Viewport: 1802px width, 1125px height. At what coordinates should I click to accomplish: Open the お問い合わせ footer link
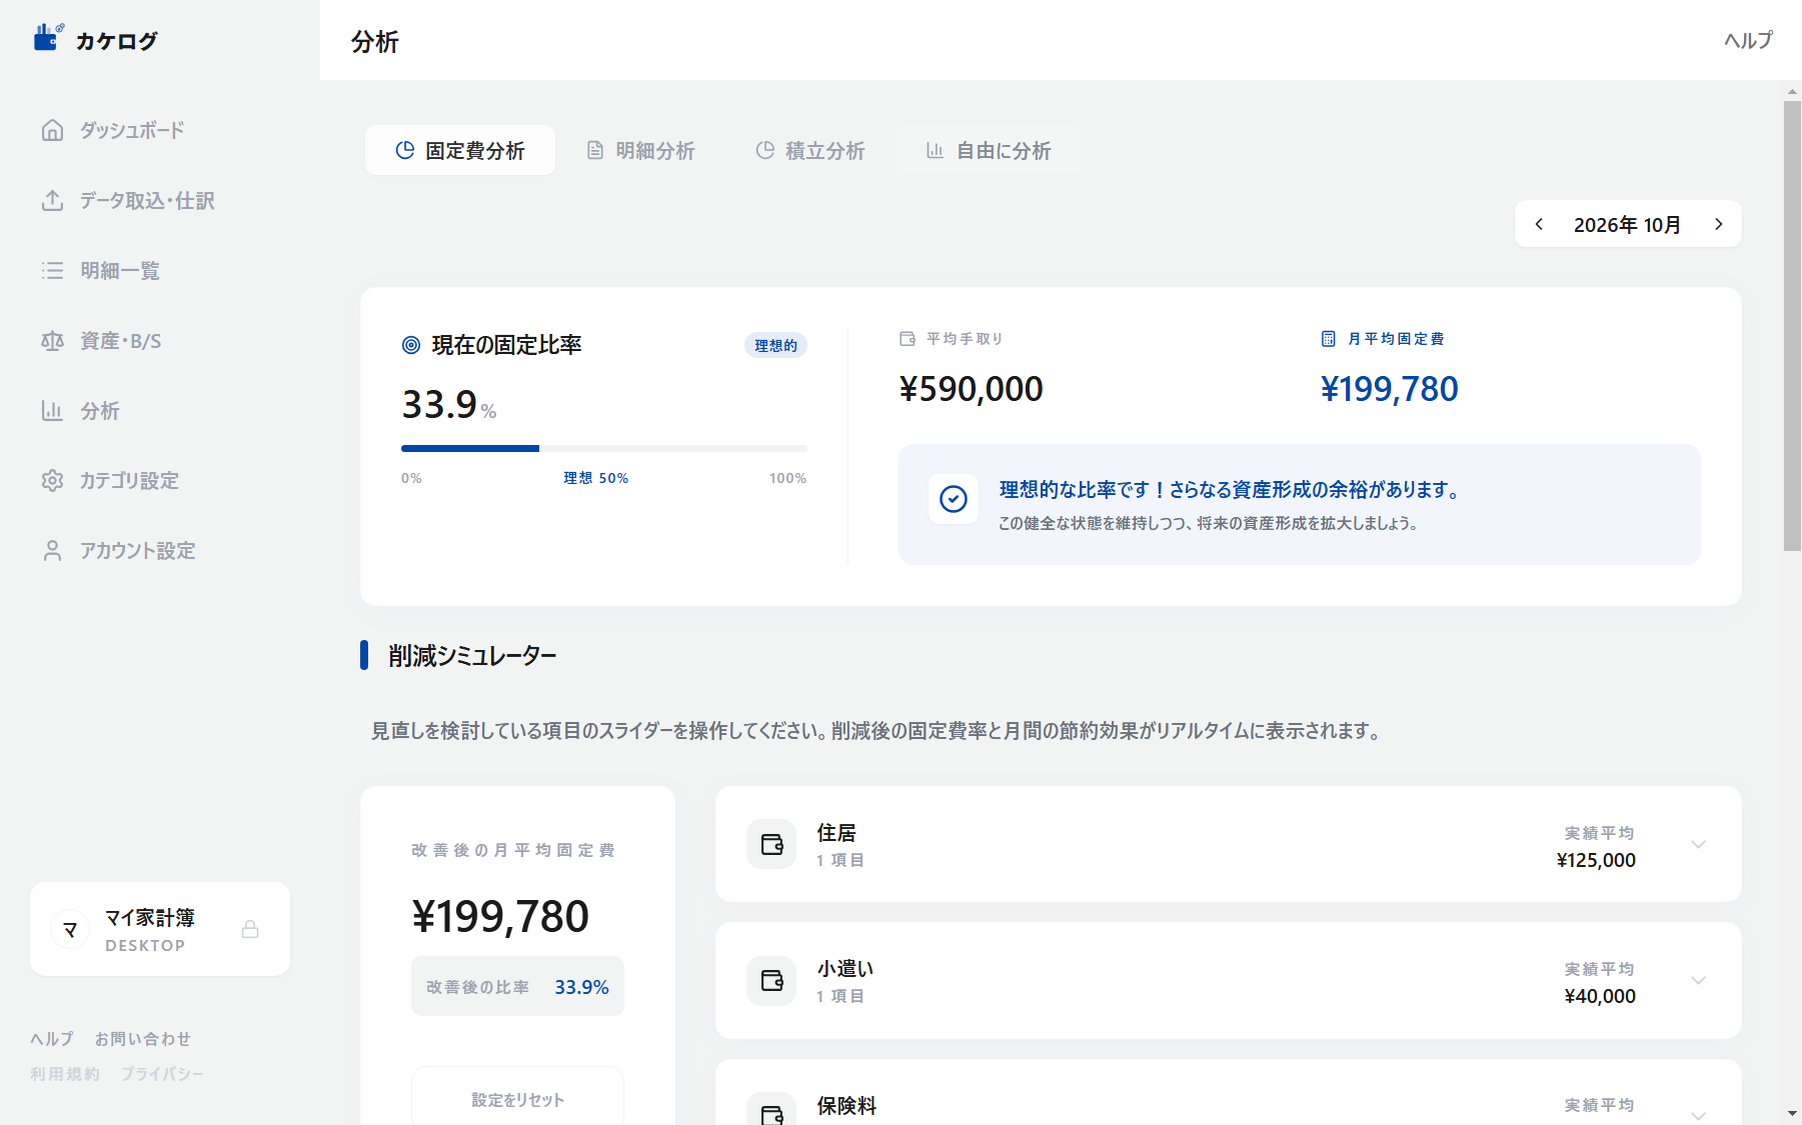[143, 1039]
